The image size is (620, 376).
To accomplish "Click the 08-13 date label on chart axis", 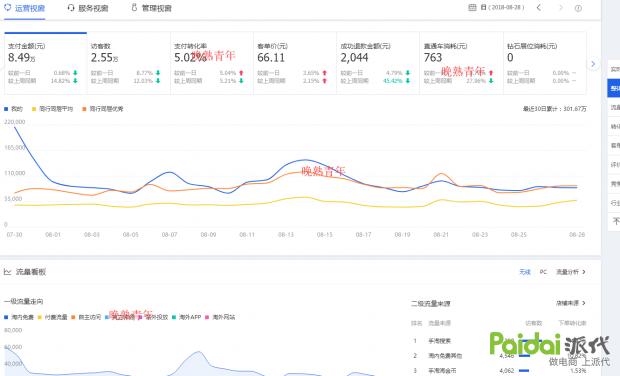I will point(285,235).
